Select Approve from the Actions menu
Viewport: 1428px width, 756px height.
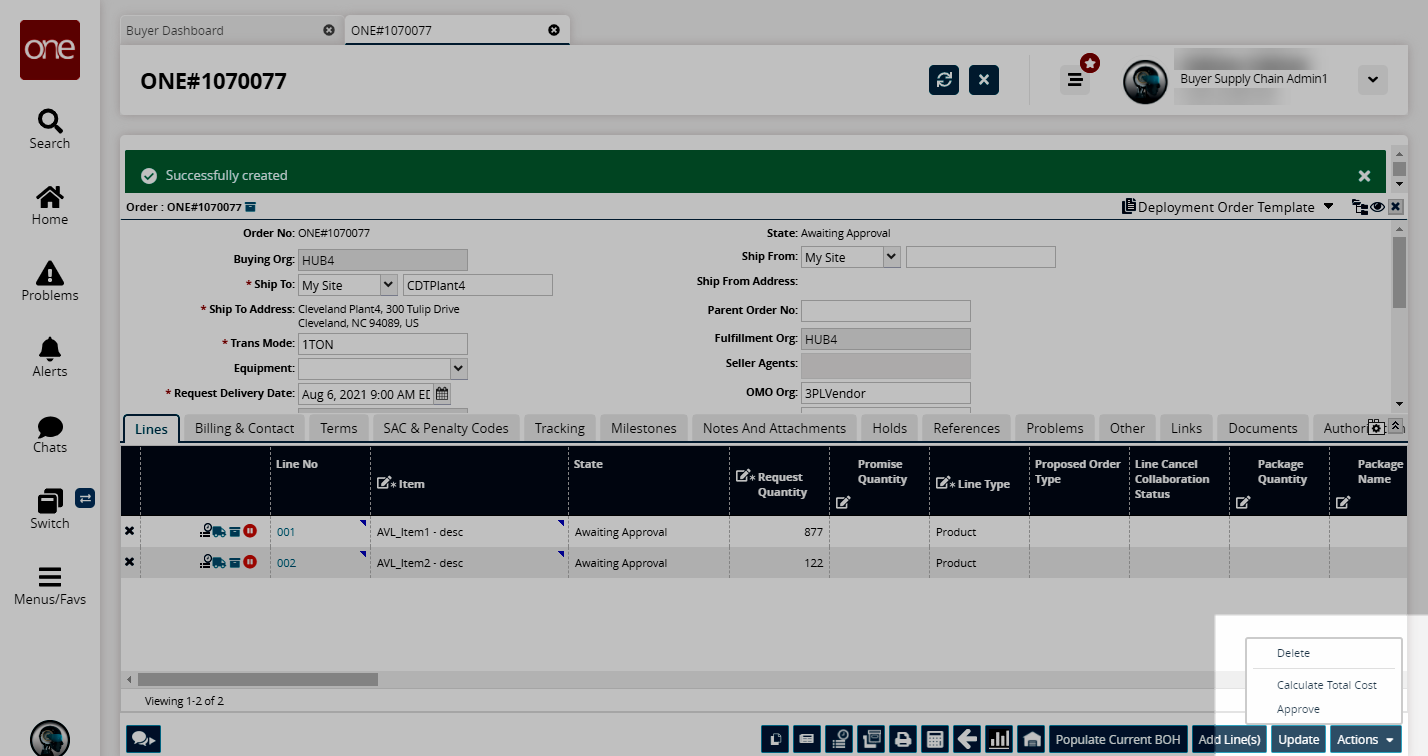(1298, 709)
